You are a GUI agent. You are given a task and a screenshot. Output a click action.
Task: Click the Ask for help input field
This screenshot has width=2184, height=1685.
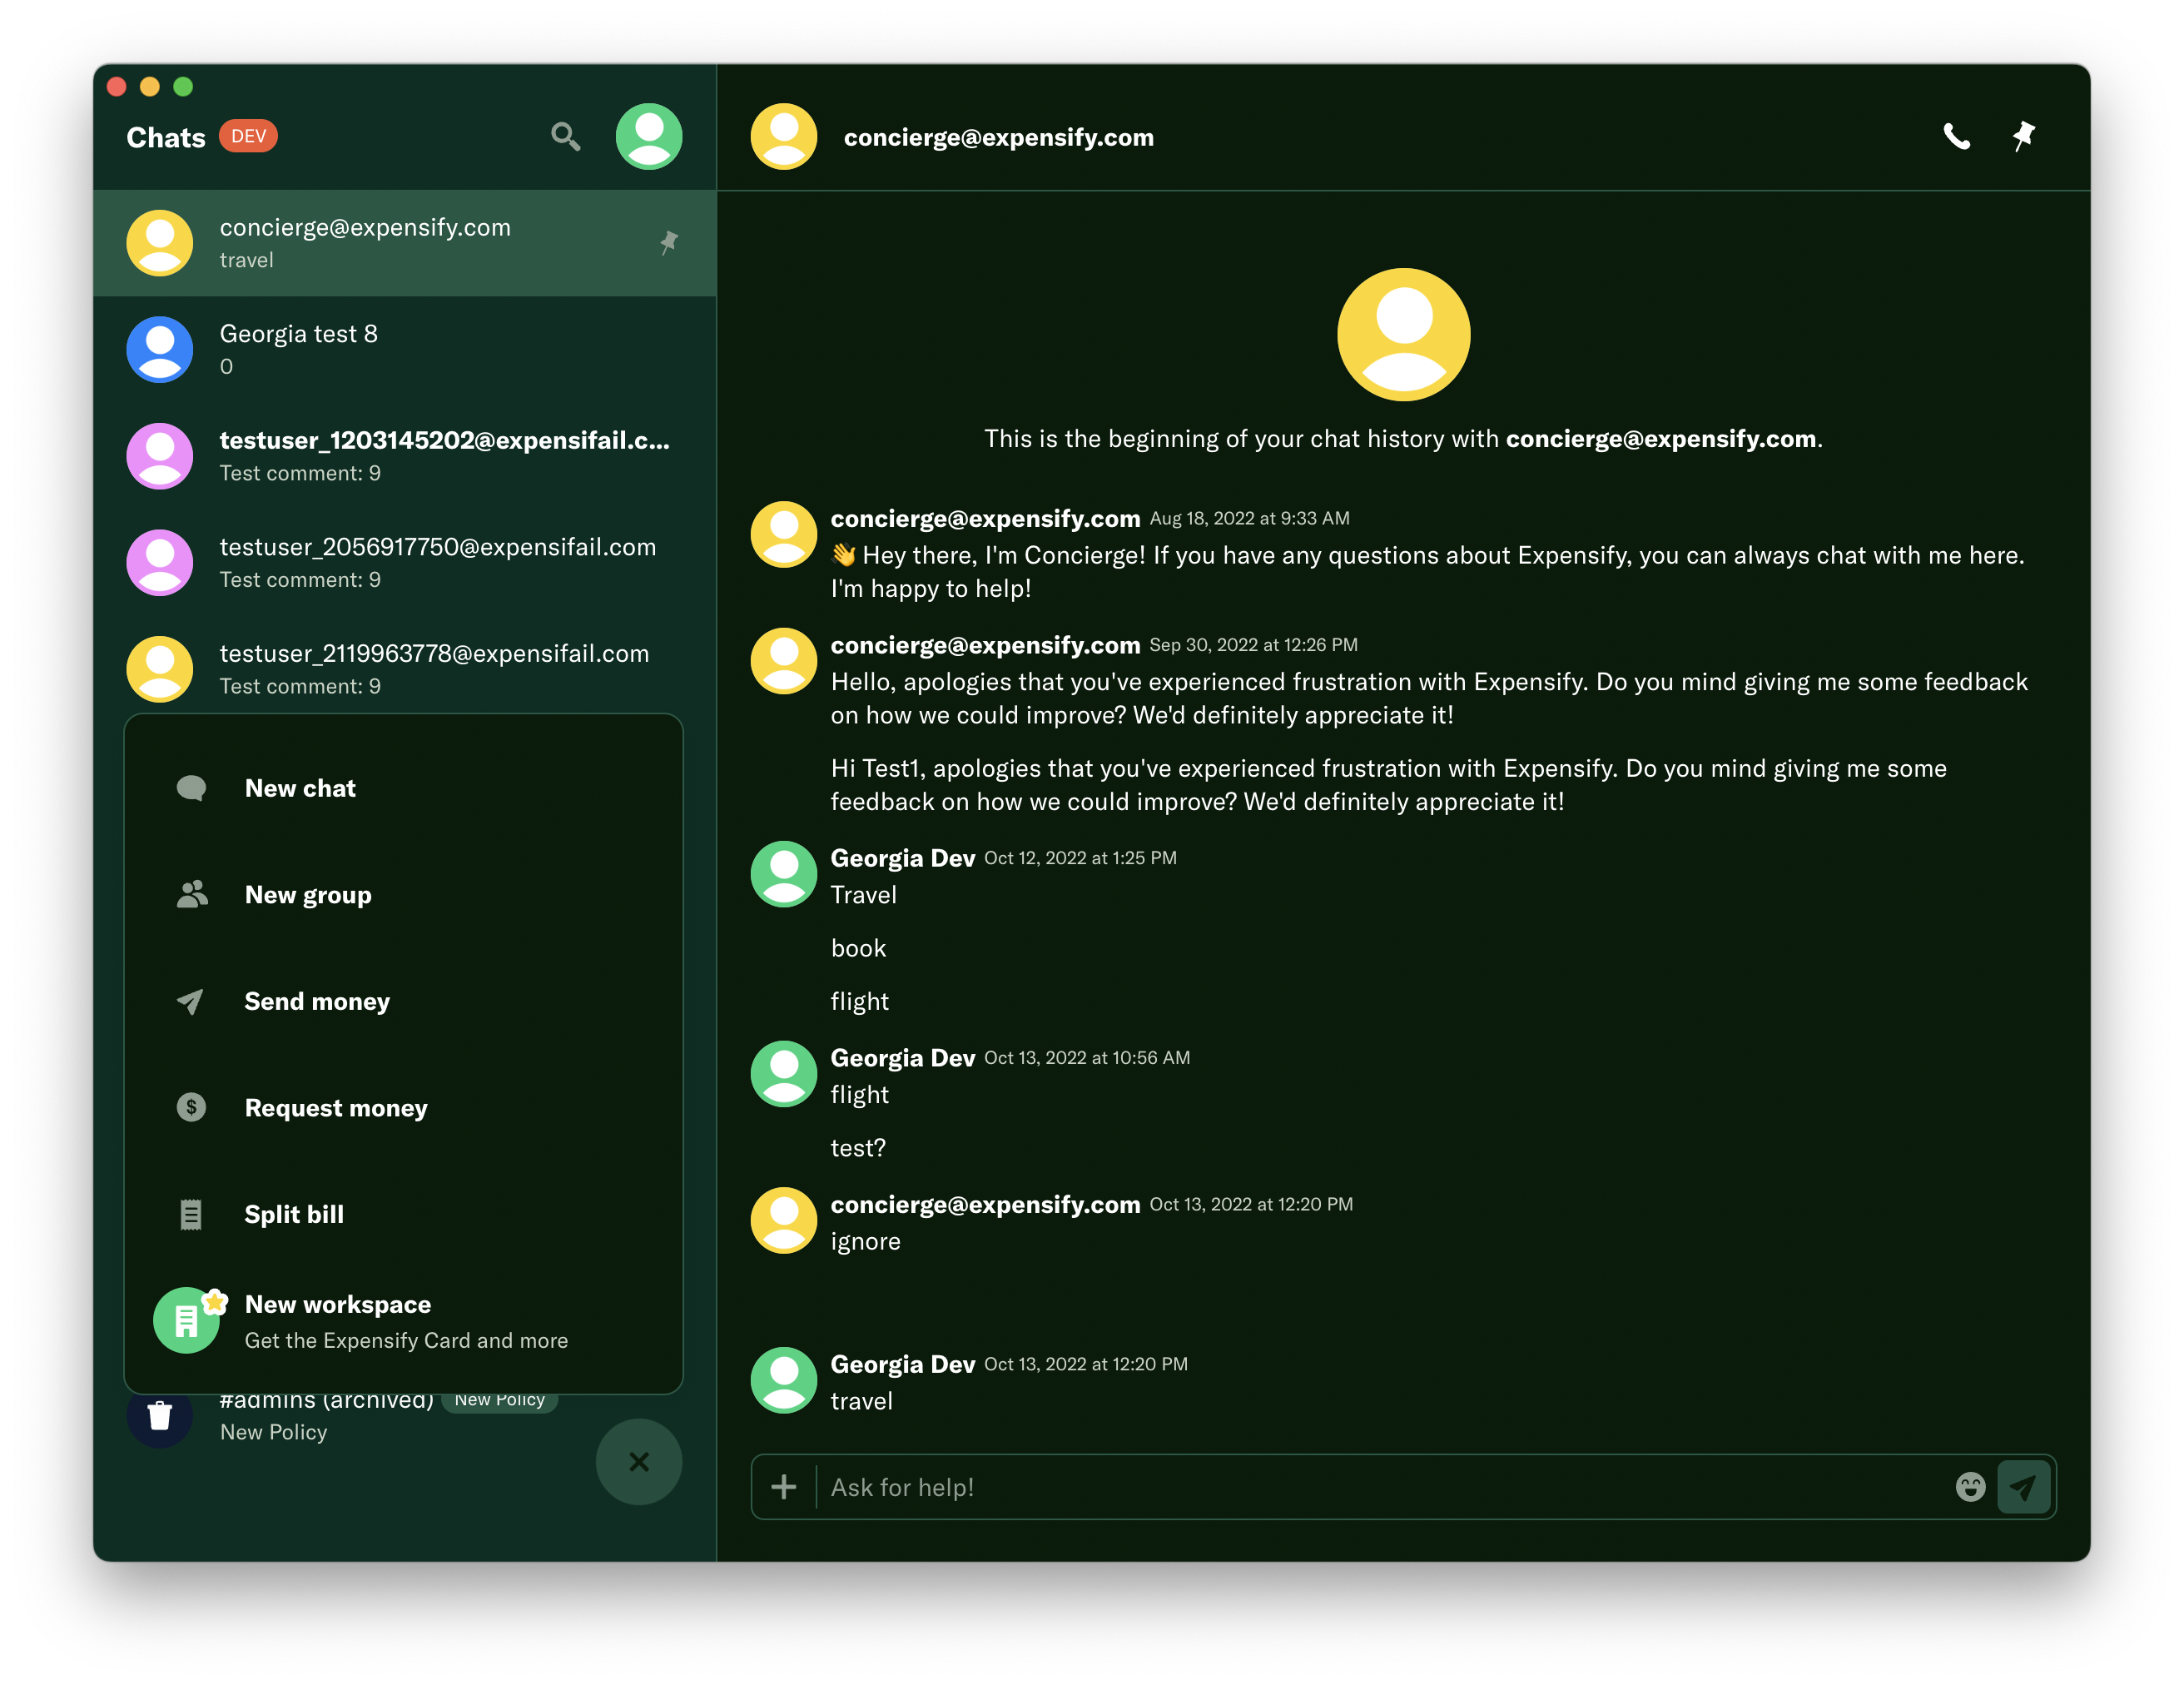click(1380, 1487)
